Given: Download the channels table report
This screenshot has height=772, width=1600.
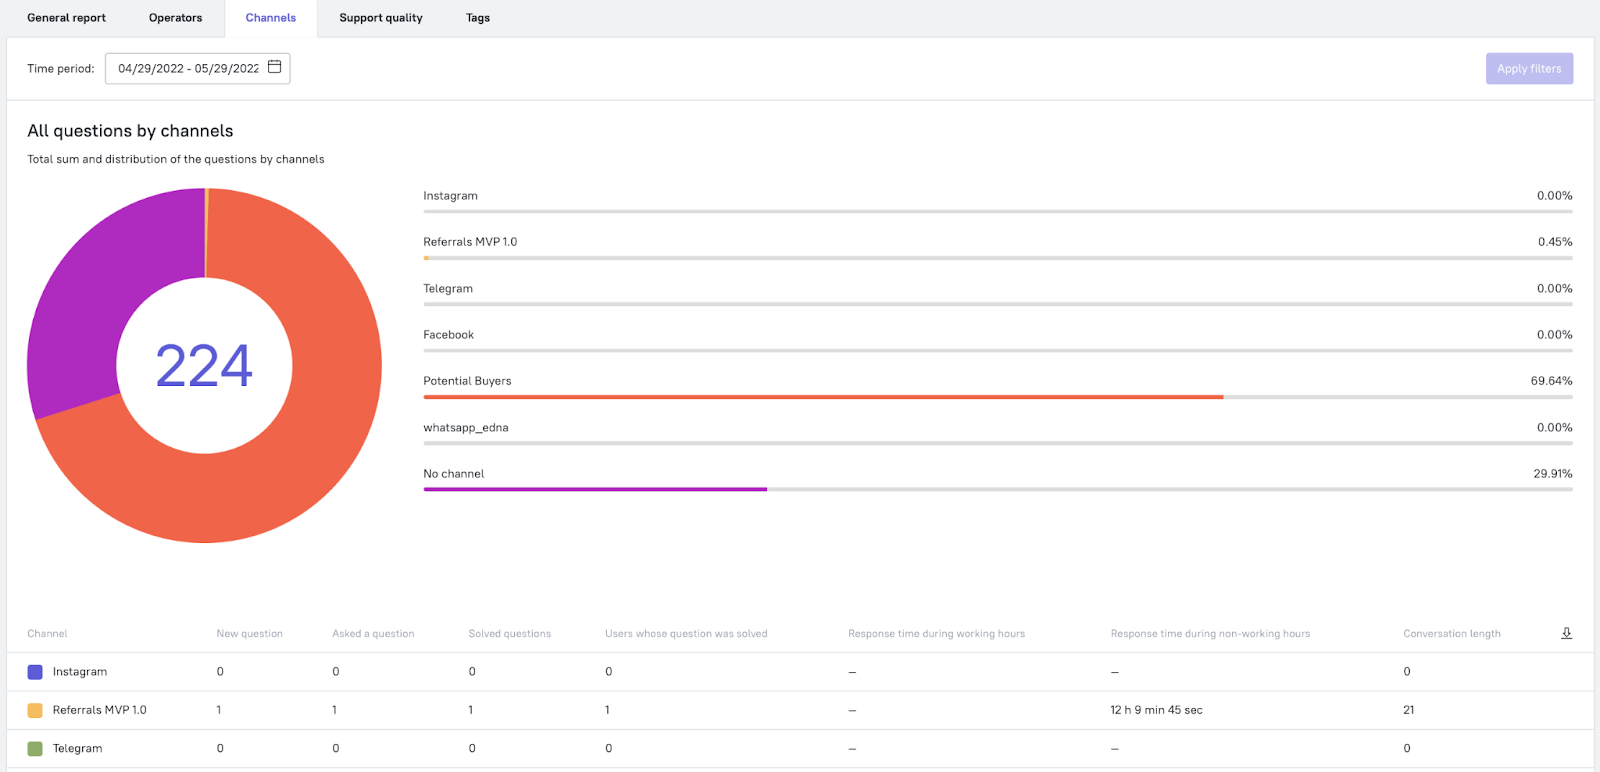Looking at the screenshot, I should [x=1567, y=633].
